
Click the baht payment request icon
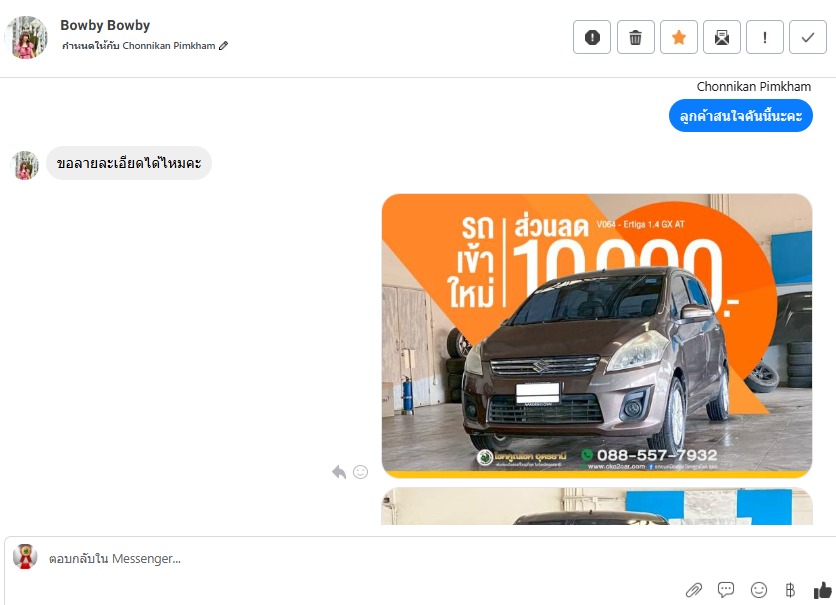click(x=790, y=590)
